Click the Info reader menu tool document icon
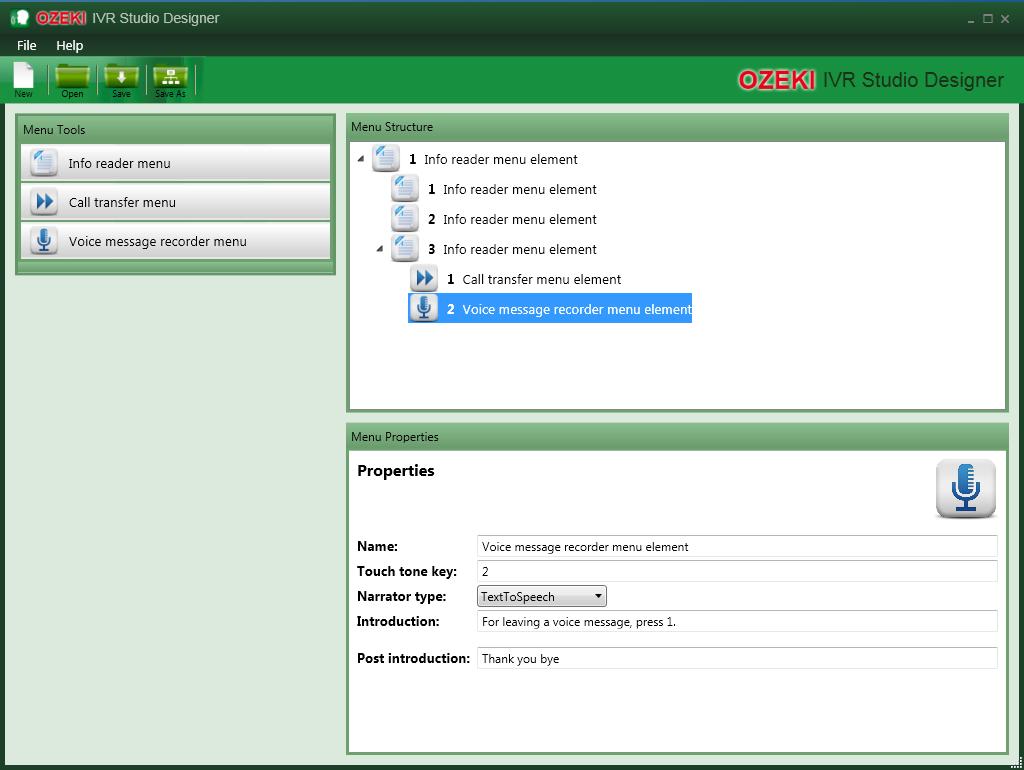The width and height of the screenshot is (1024, 770). (x=44, y=163)
